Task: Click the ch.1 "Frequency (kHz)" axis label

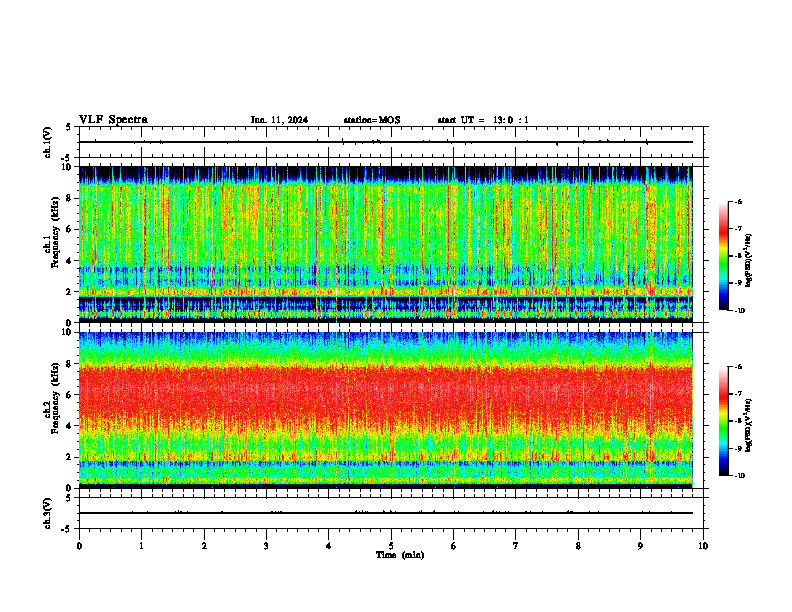Action: 56,232
